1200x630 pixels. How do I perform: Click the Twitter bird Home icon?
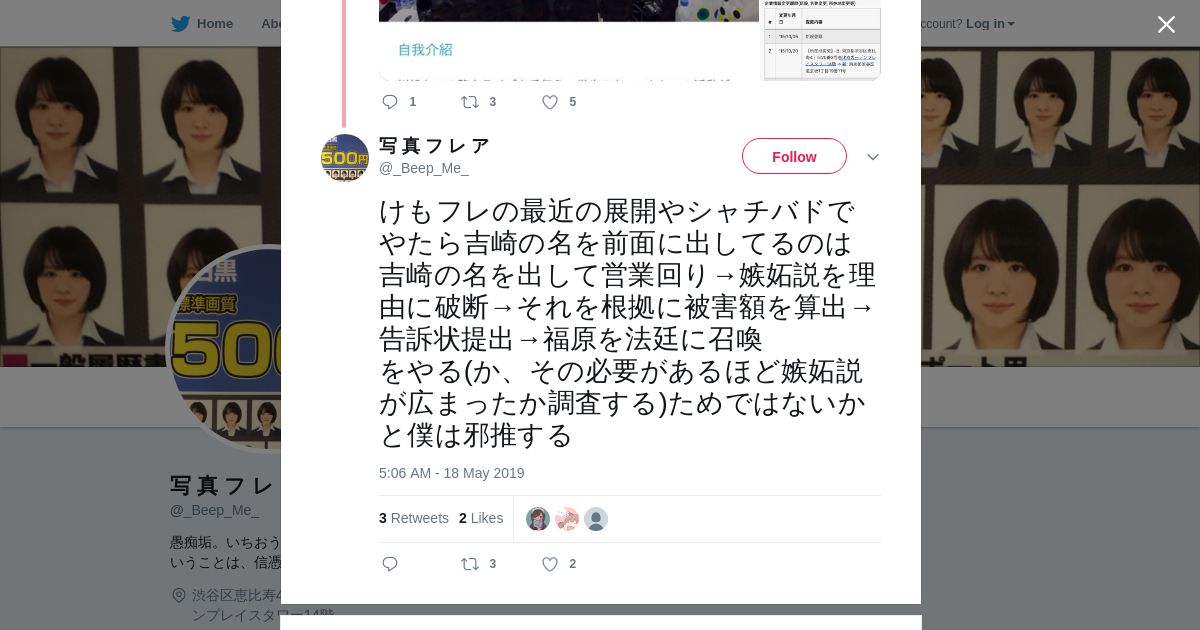click(x=180, y=23)
